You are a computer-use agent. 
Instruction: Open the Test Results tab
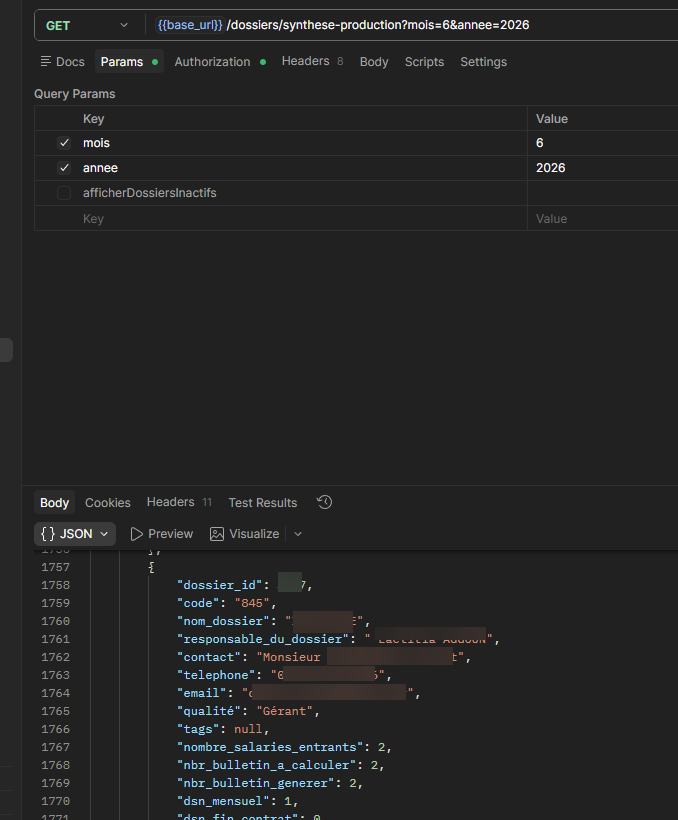tap(263, 503)
